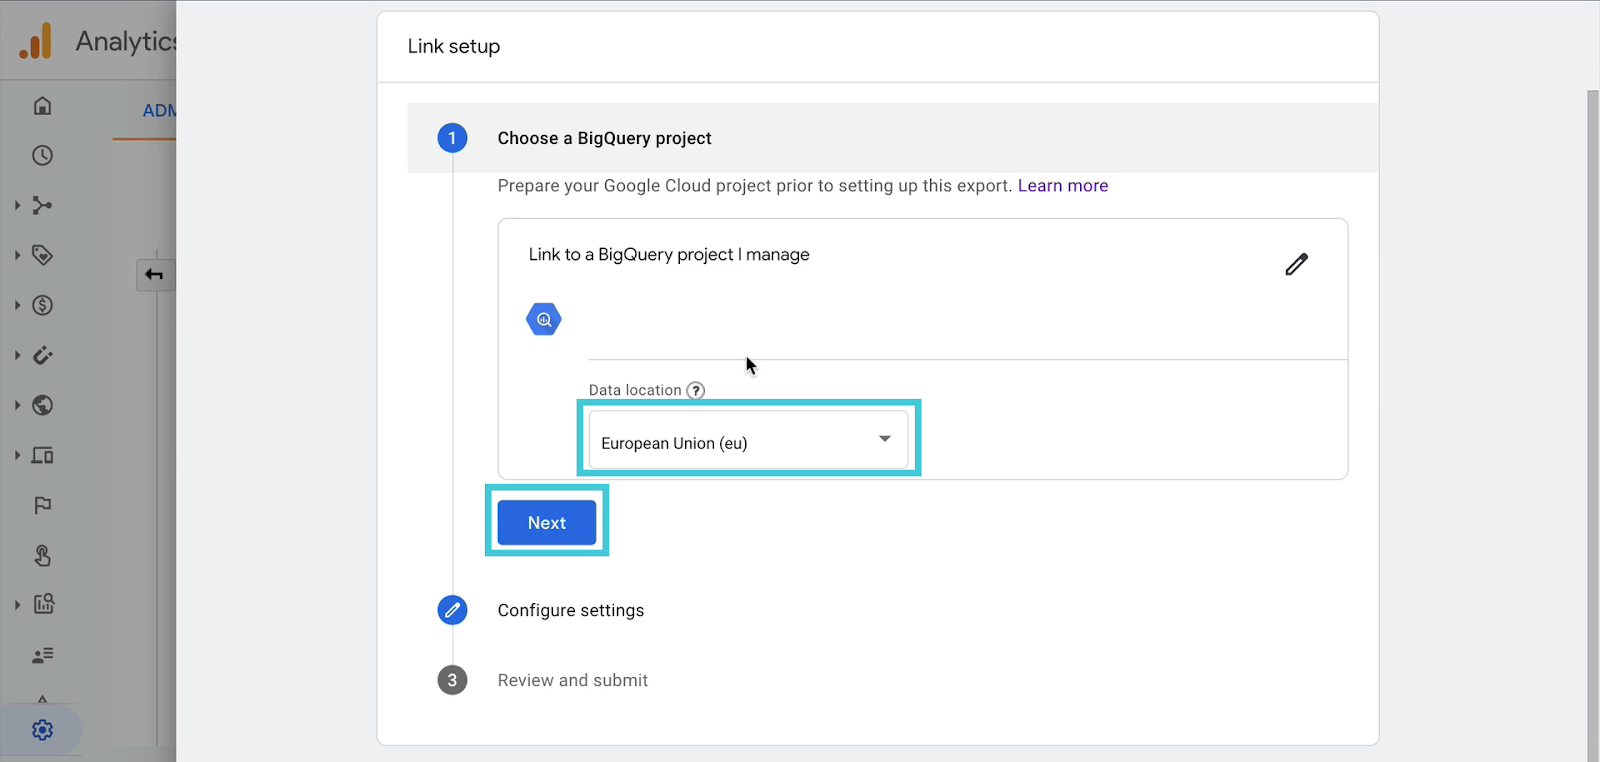Open the Tech devices icon in sidebar
The image size is (1600, 762).
coord(42,455)
